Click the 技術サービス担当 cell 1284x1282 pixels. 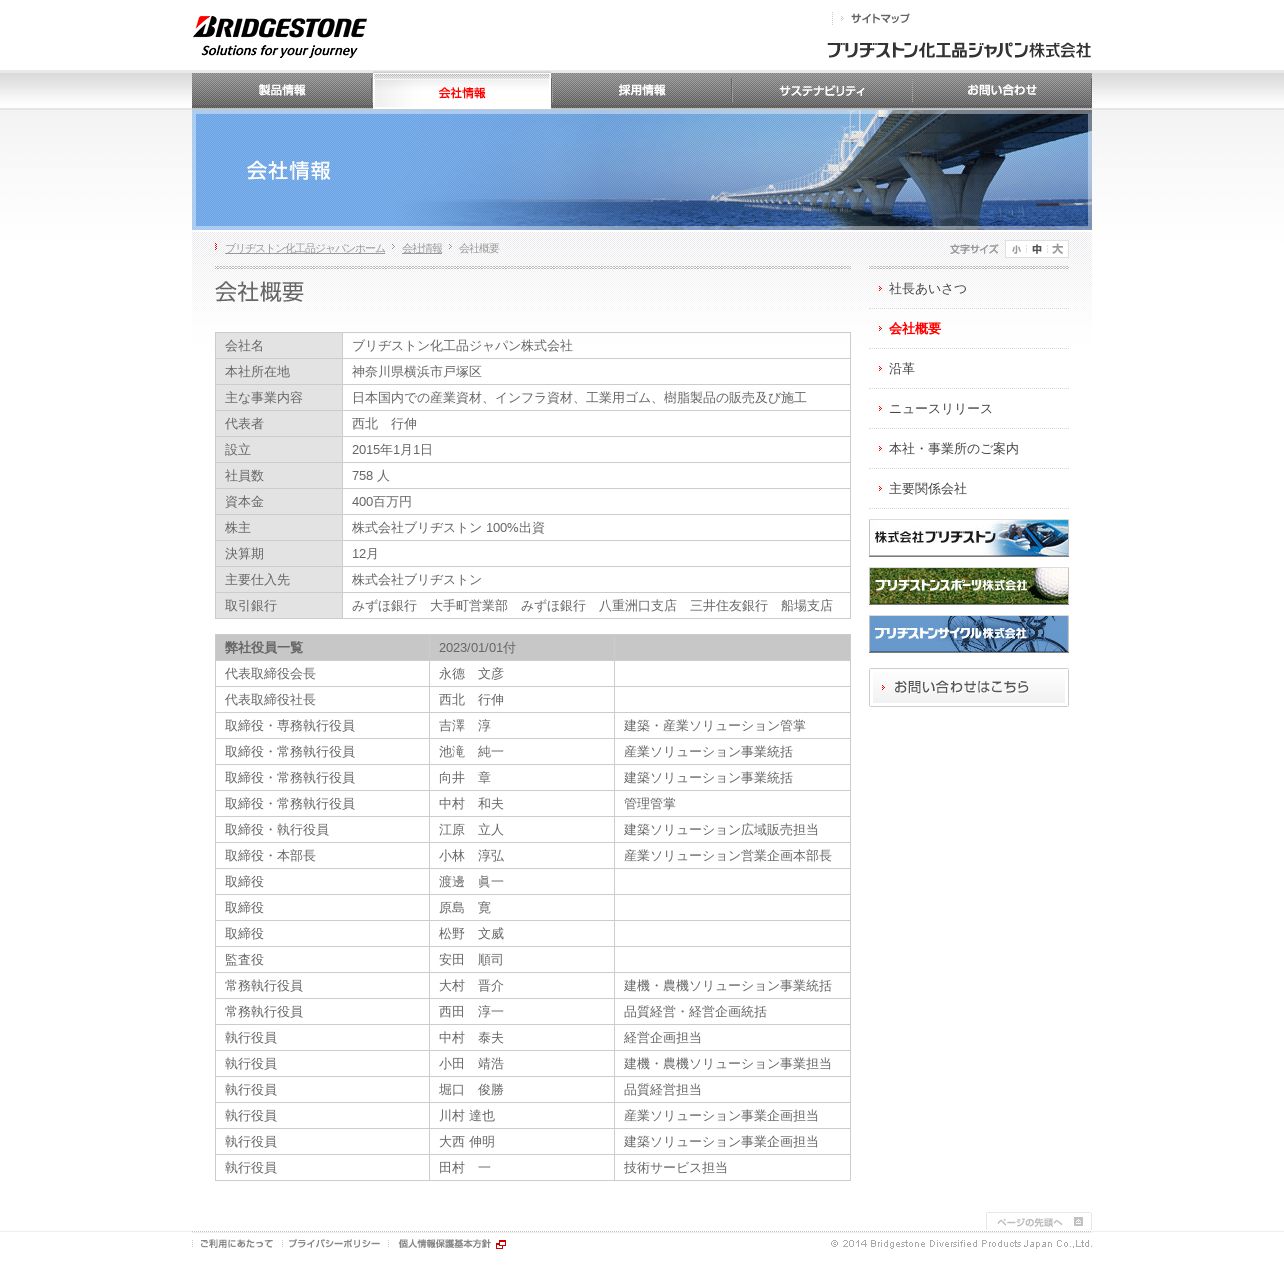[732, 1168]
